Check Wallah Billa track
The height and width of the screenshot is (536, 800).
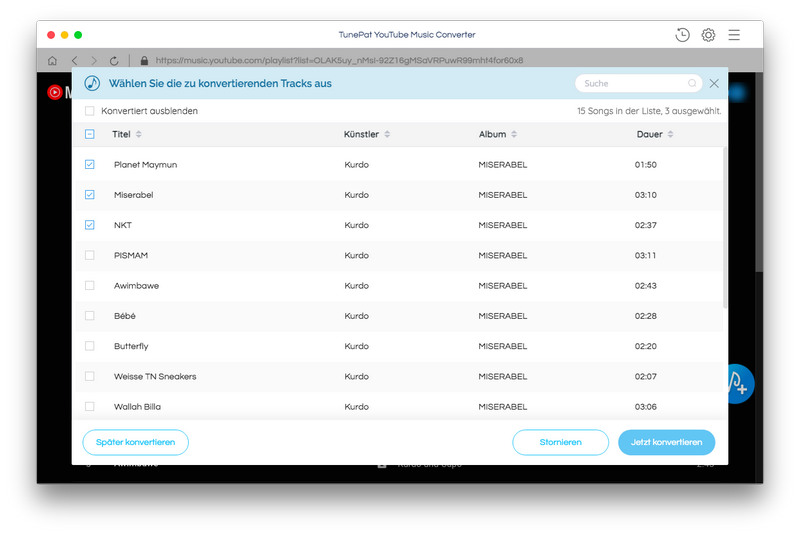90,406
